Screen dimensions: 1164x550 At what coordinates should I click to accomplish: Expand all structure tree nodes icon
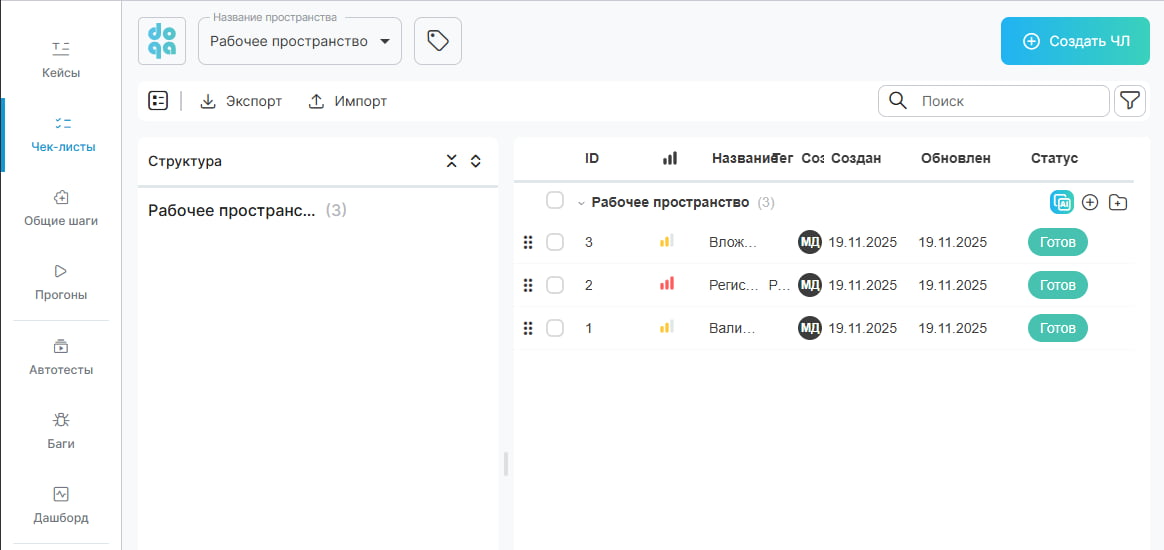(476, 161)
